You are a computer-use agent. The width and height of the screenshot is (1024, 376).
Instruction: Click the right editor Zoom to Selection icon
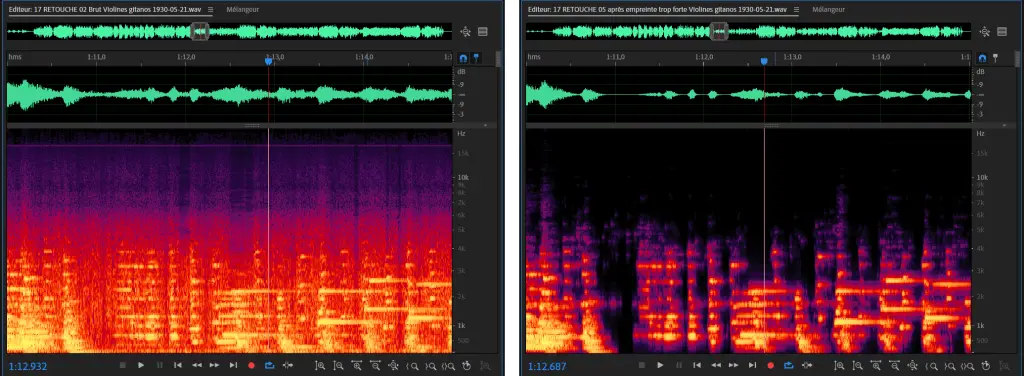coord(969,366)
